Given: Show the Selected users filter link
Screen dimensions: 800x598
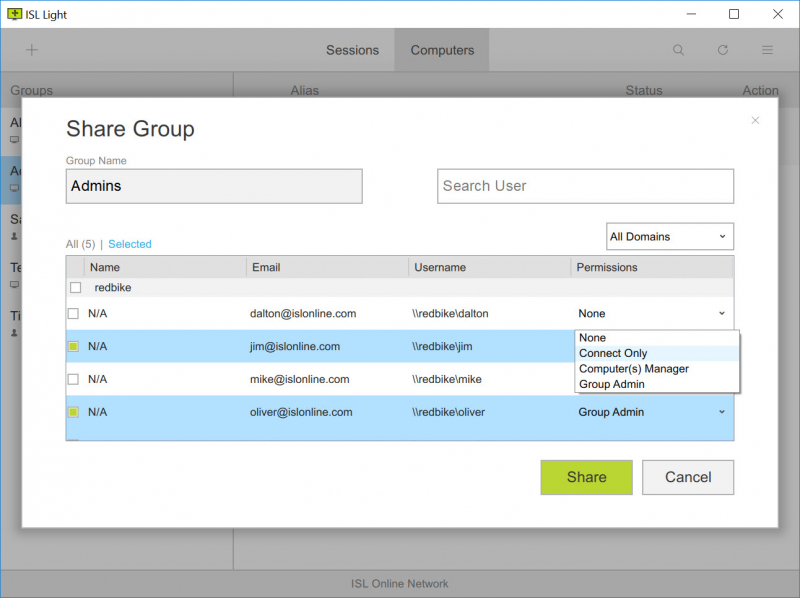Looking at the screenshot, I should tap(130, 244).
